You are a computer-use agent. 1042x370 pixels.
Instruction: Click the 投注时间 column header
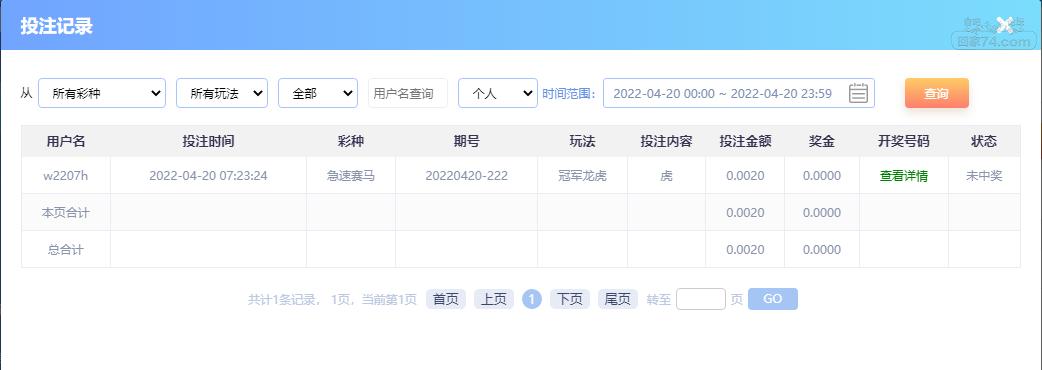pyautogui.click(x=208, y=141)
